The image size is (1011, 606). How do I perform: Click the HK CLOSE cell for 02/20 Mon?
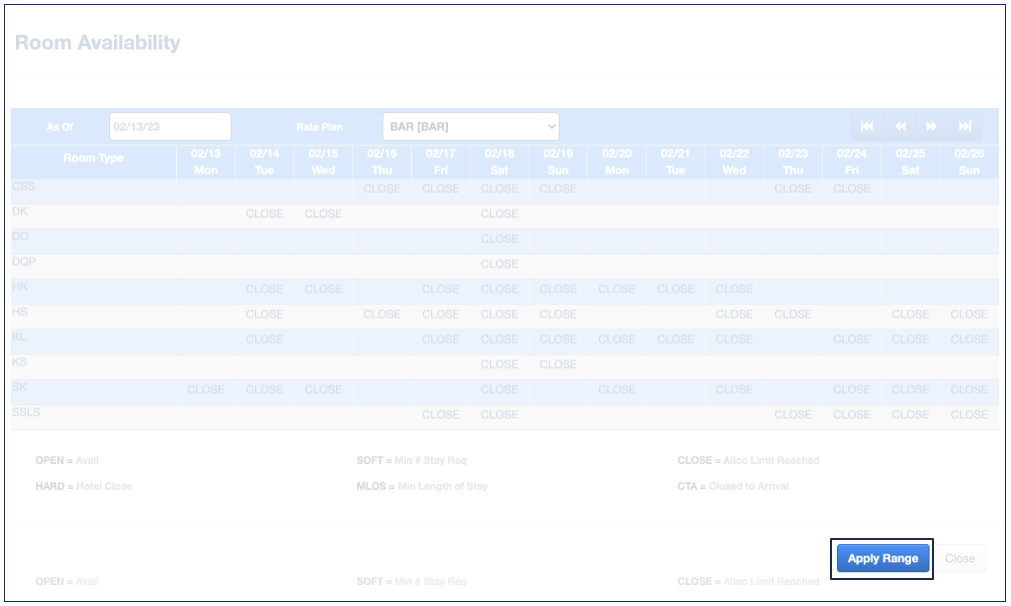click(617, 289)
